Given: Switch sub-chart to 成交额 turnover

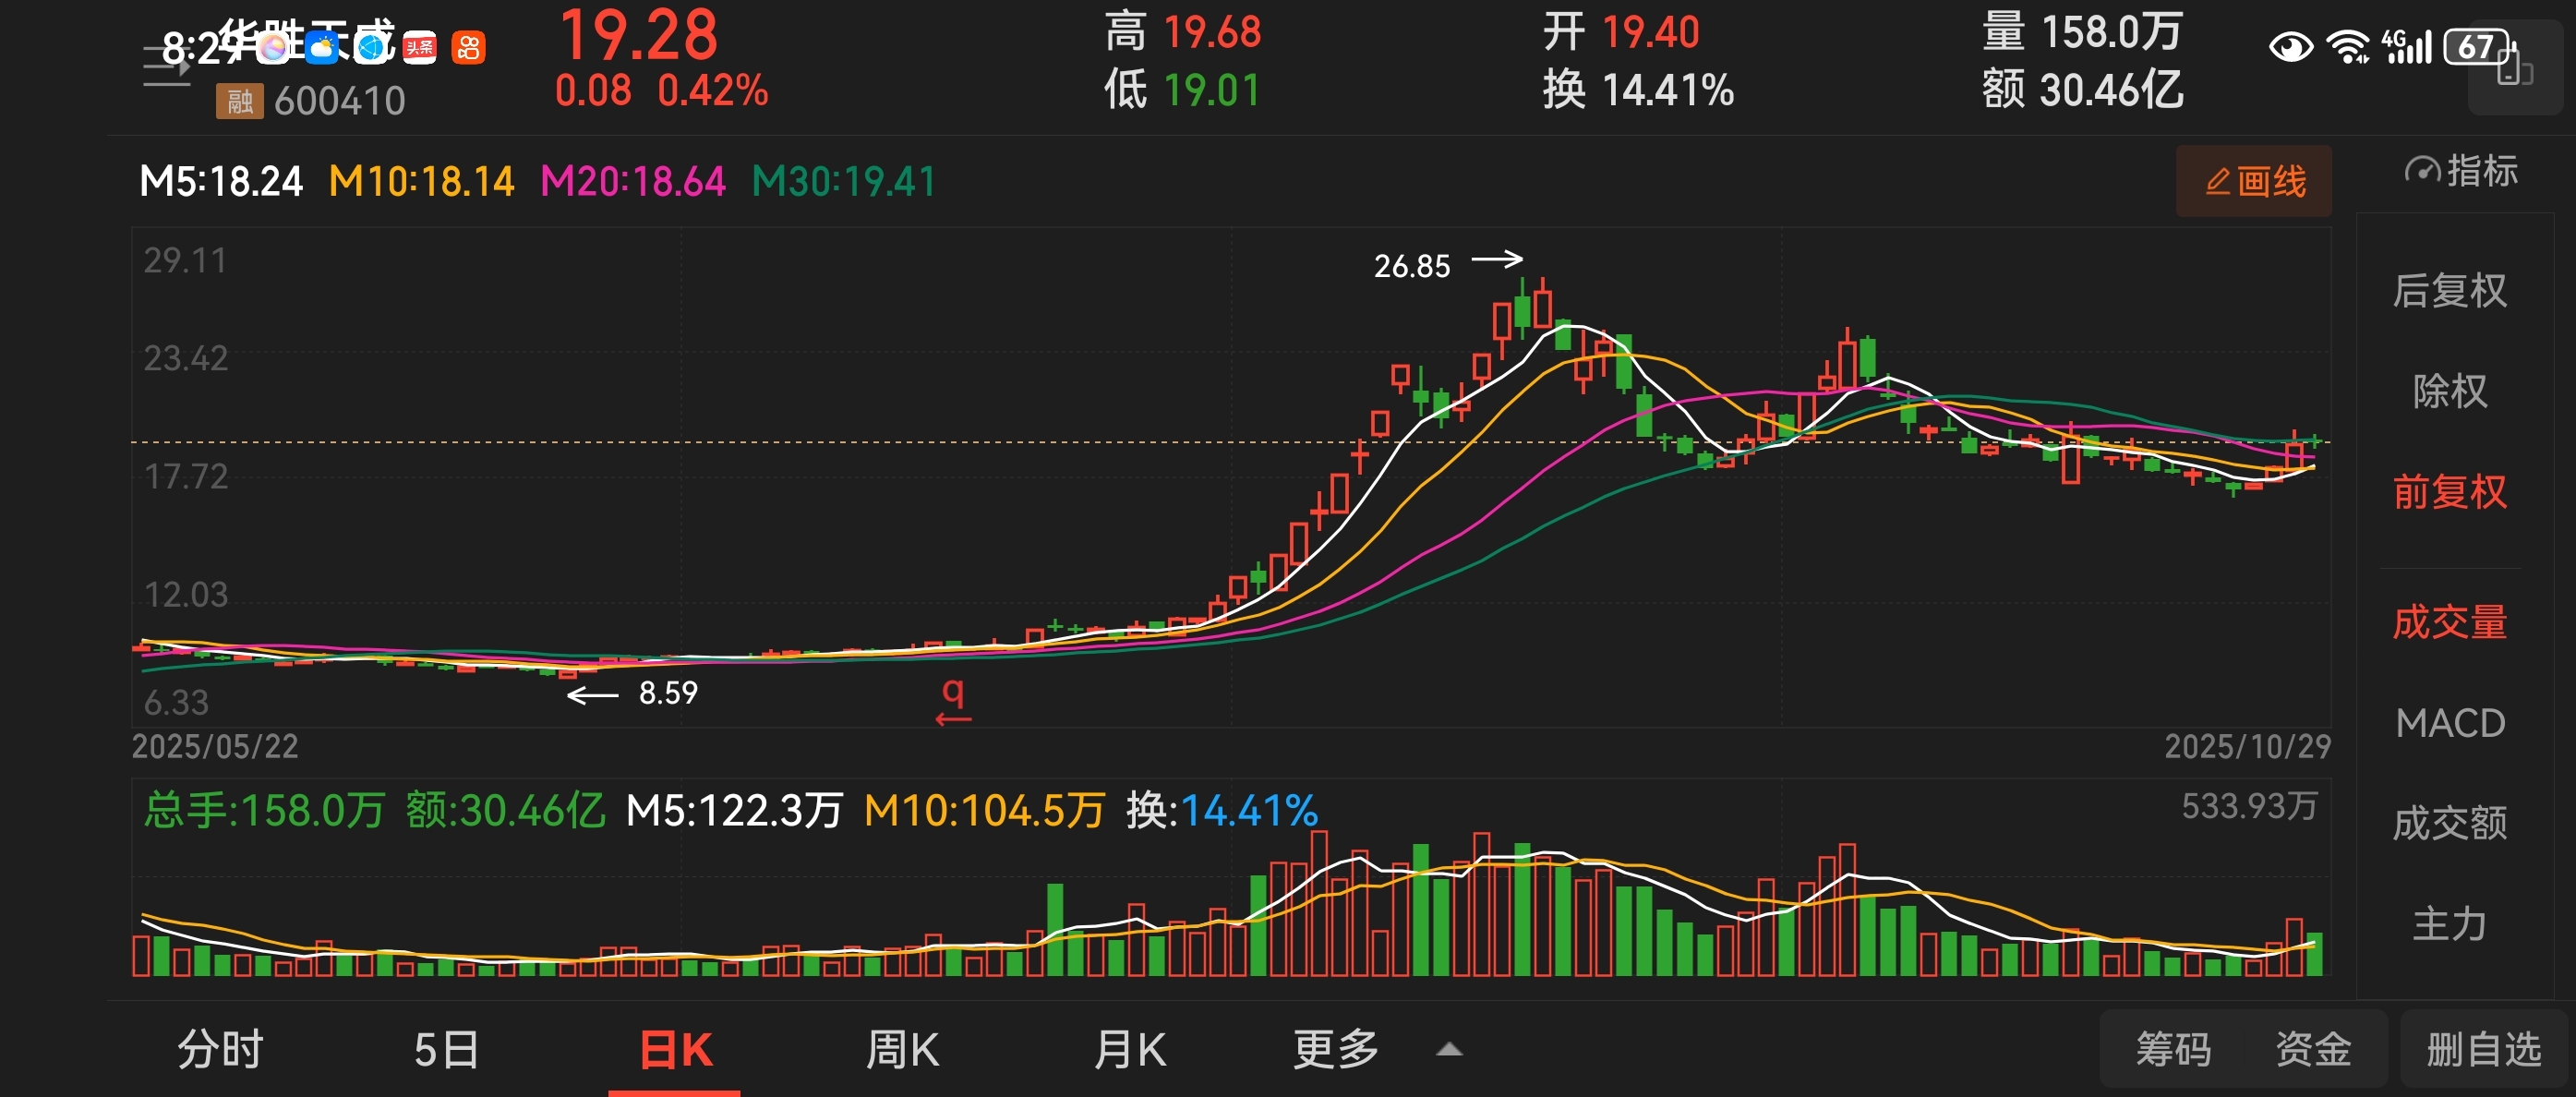Looking at the screenshot, I should pyautogui.click(x=2449, y=824).
